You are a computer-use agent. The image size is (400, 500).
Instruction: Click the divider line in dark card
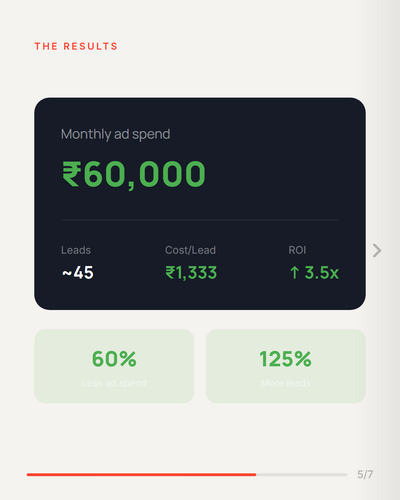(200, 220)
